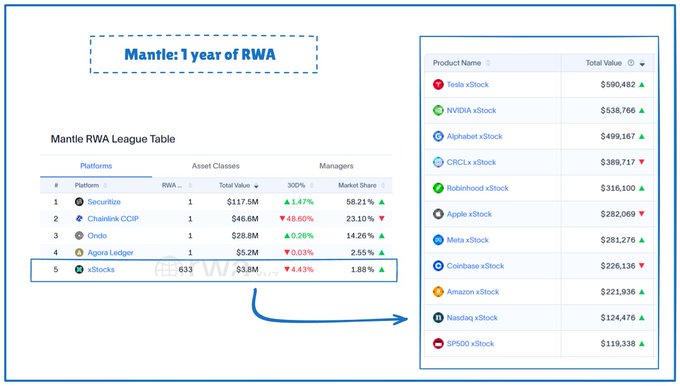Open the Tesla xStock product link
The height and width of the screenshot is (386, 680).
[x=468, y=84]
